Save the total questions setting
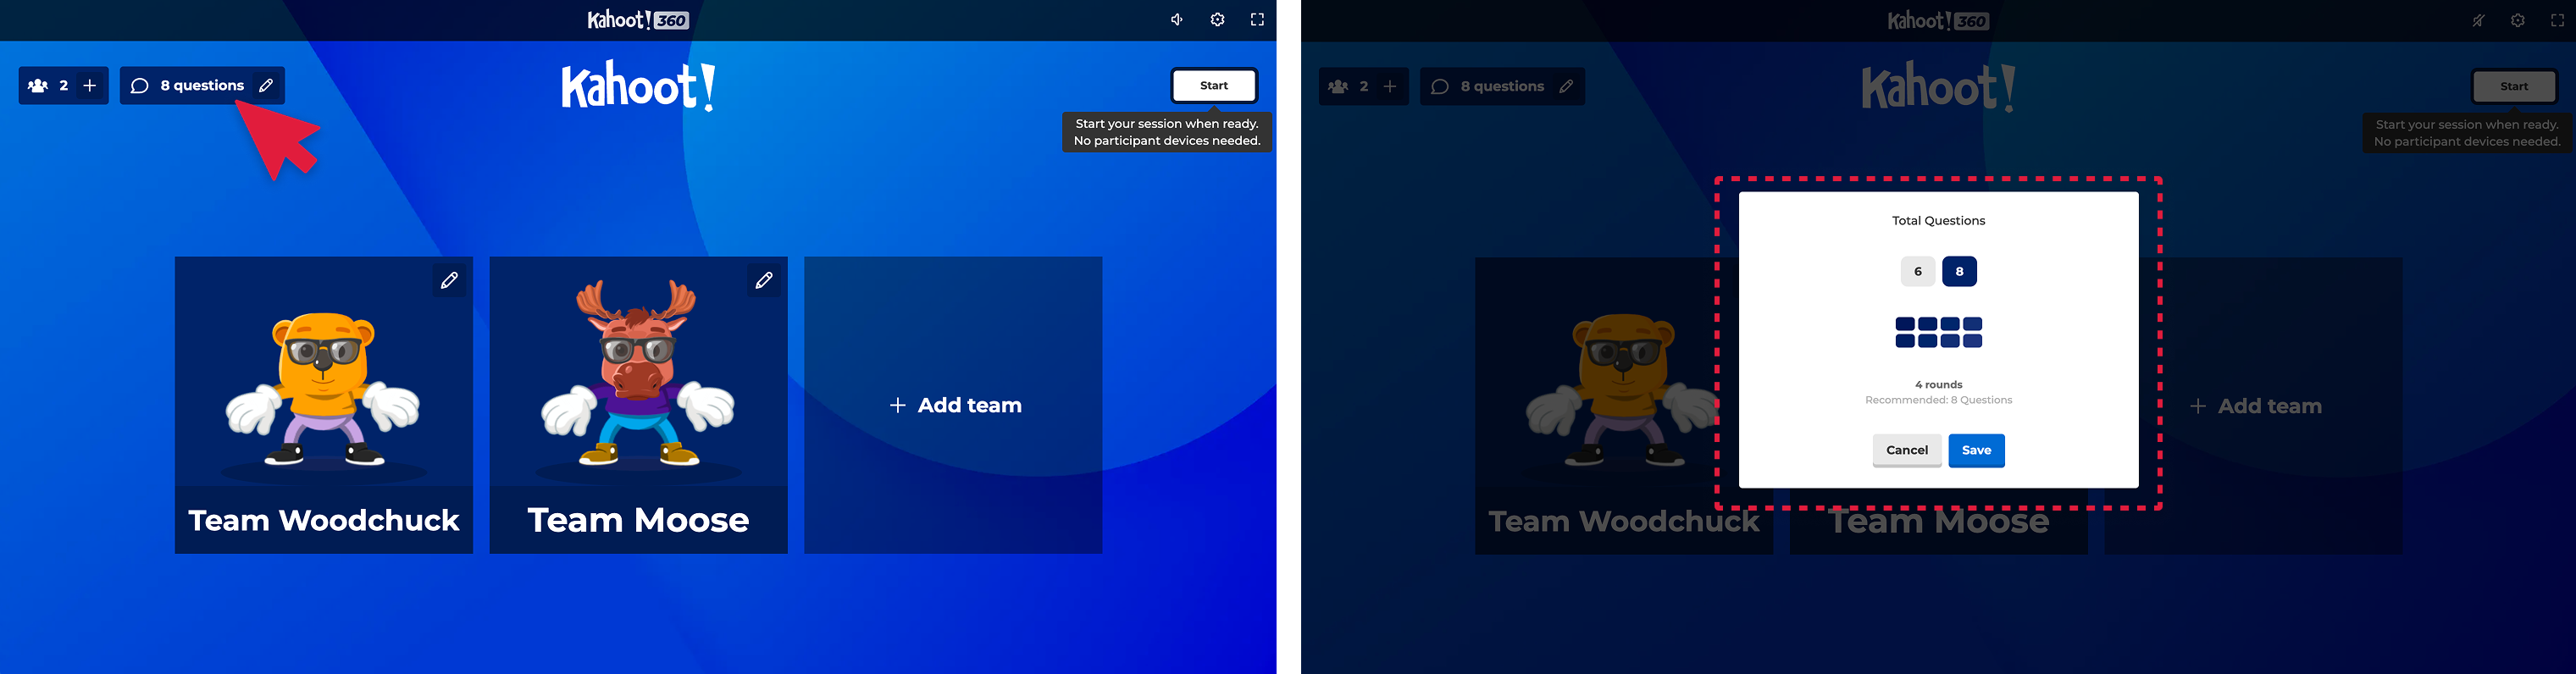Viewport: 2576px width, 674px height. pos(1976,450)
